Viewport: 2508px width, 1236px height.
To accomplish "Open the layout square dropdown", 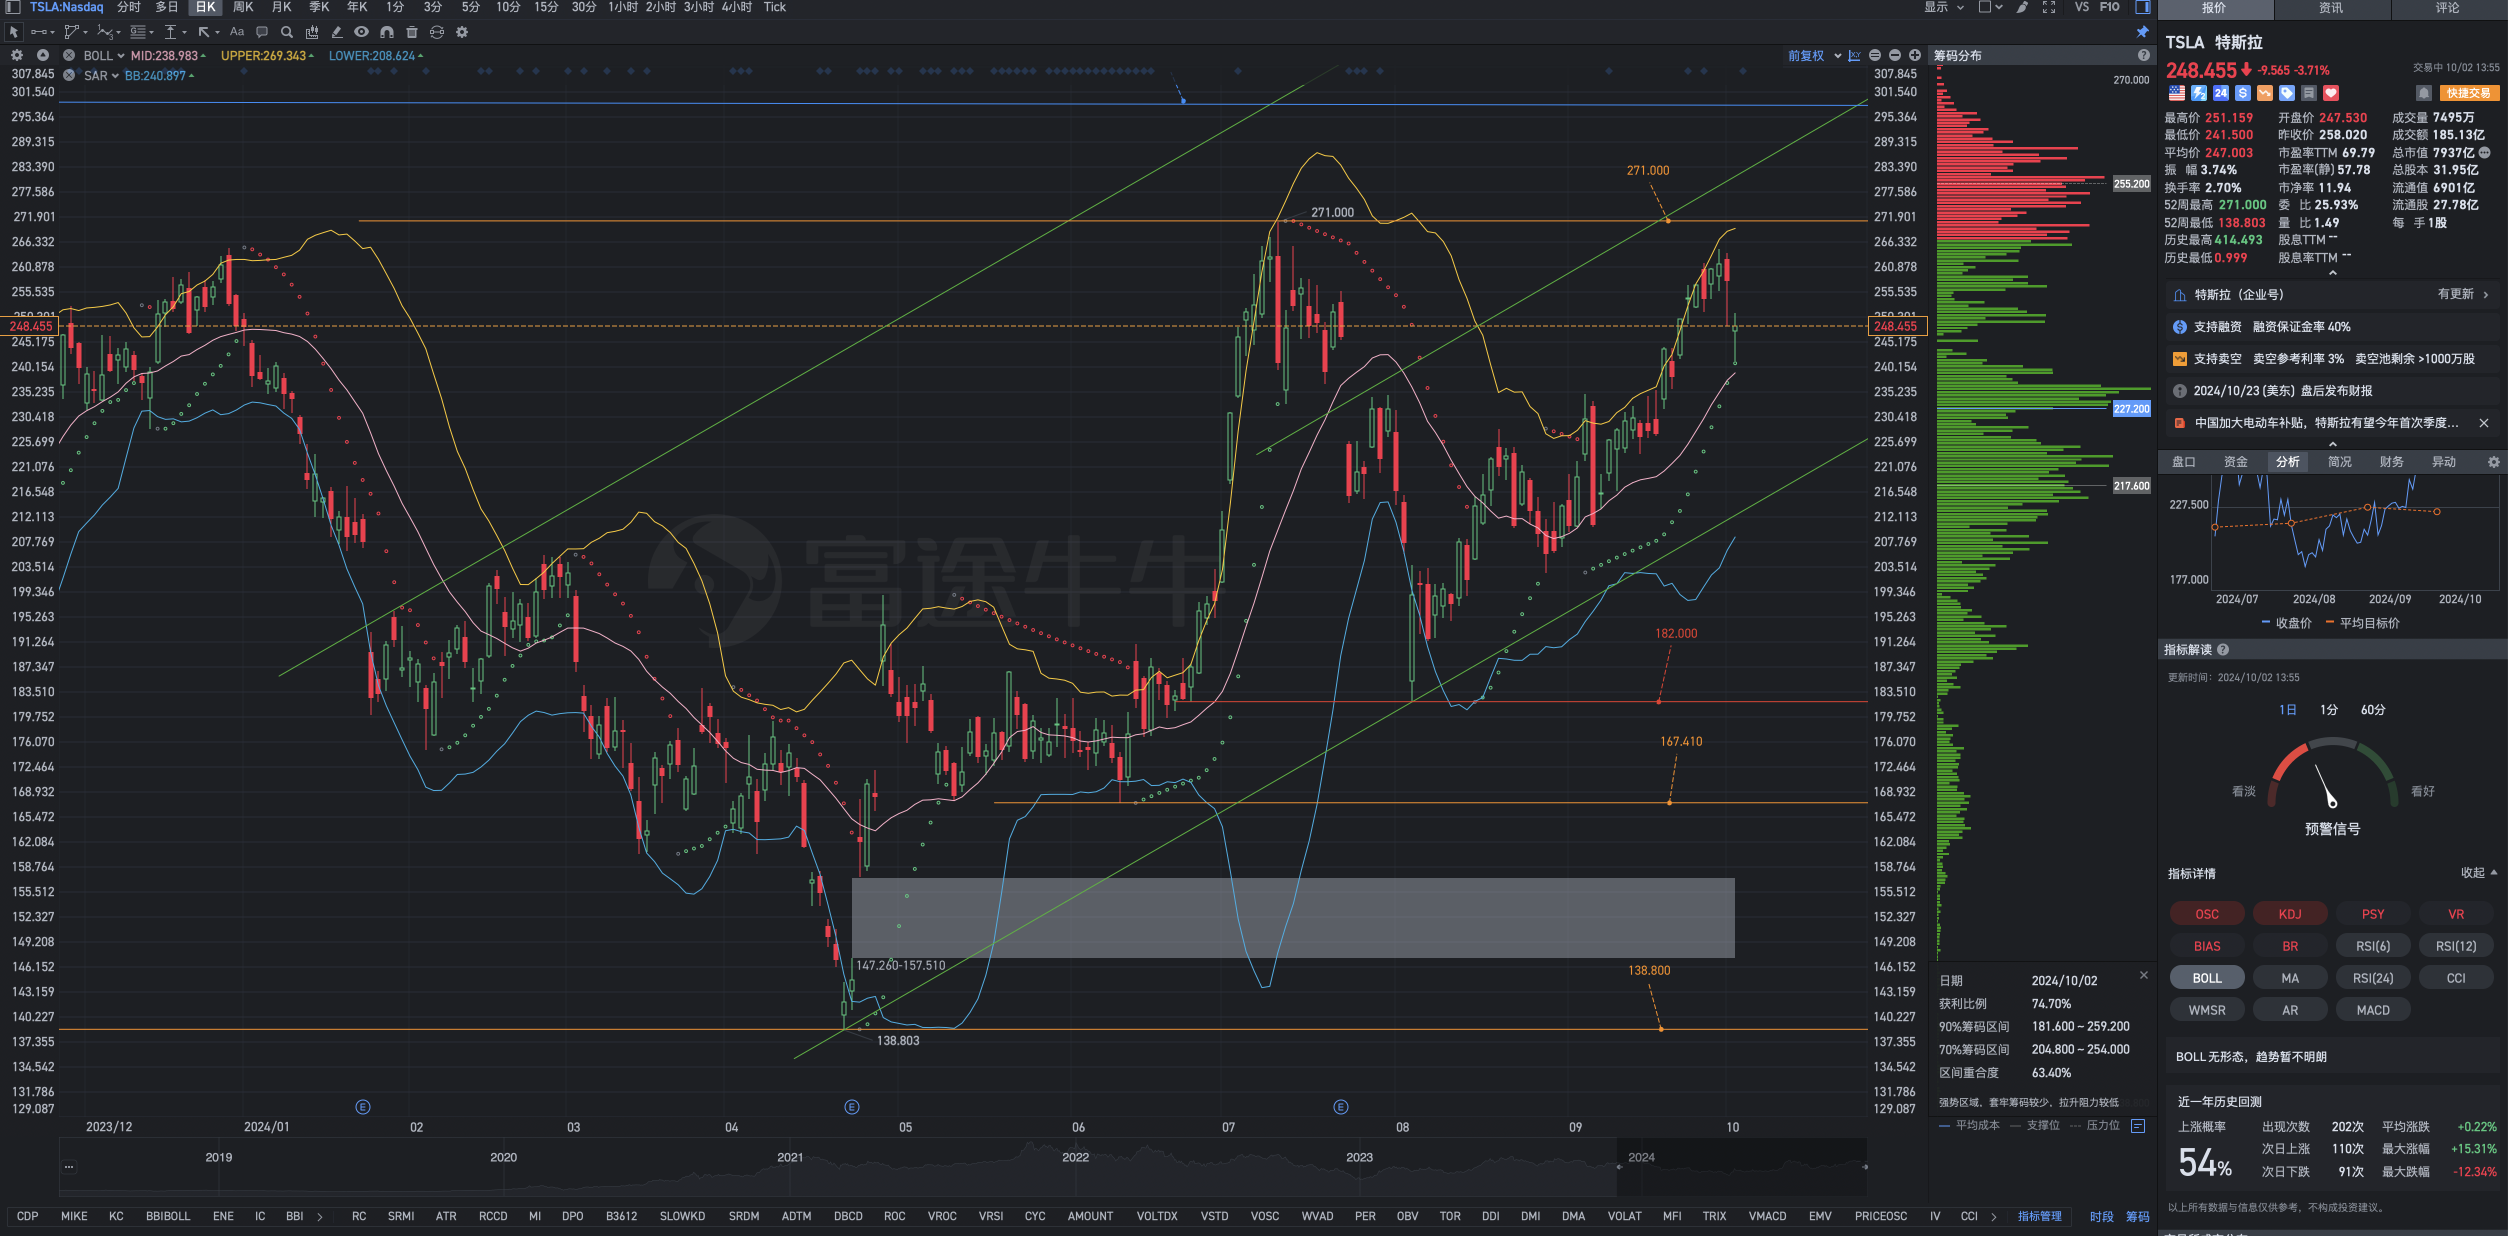I will (1990, 7).
